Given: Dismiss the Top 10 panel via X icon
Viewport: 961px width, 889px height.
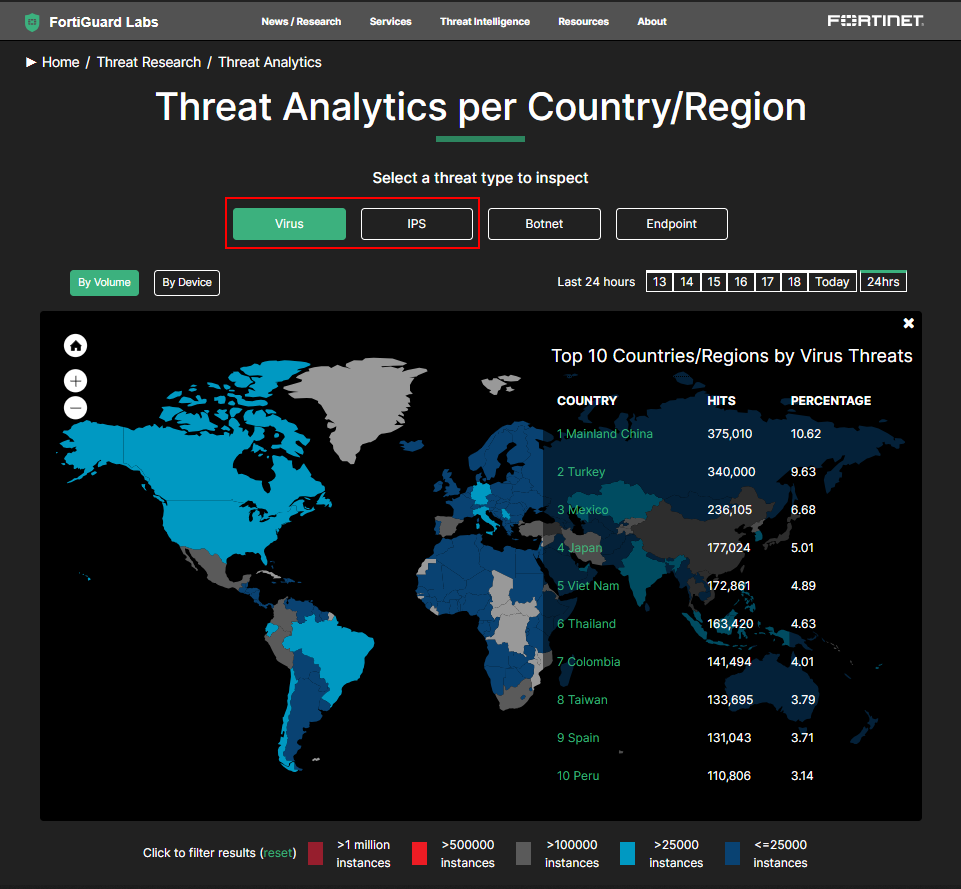Looking at the screenshot, I should click(x=908, y=323).
